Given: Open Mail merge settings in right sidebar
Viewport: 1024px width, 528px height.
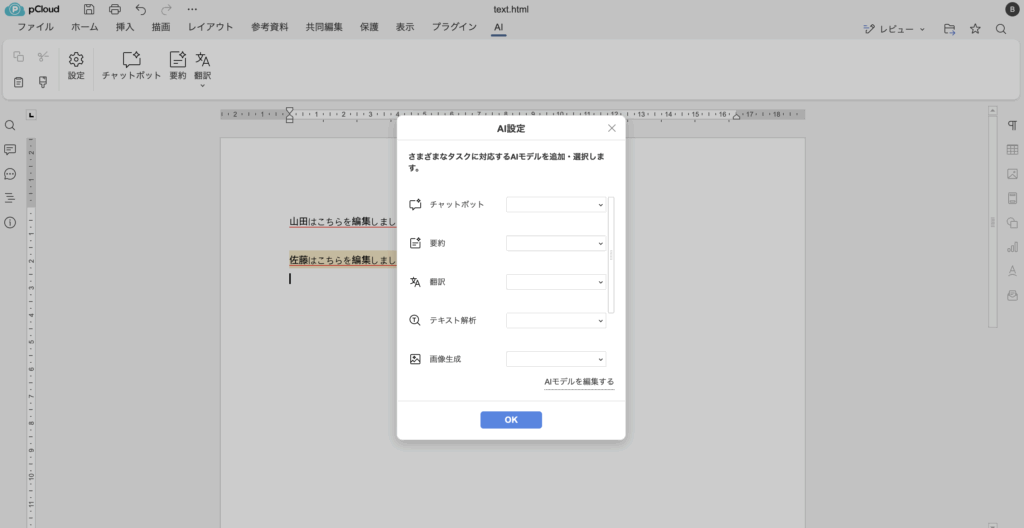Looking at the screenshot, I should [1012, 296].
